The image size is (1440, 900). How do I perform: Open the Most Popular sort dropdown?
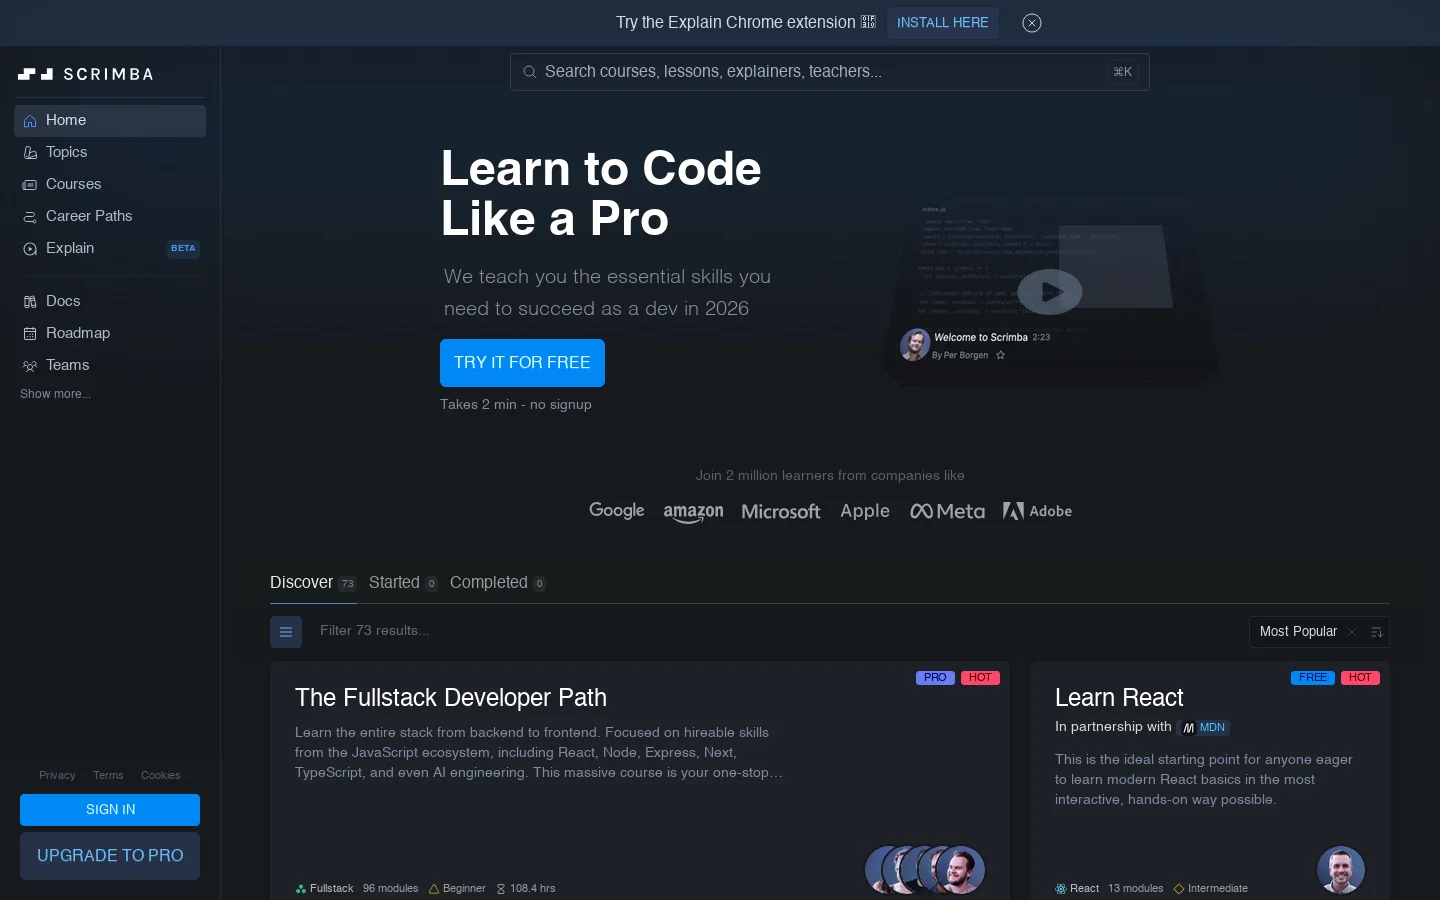[x=1298, y=632]
